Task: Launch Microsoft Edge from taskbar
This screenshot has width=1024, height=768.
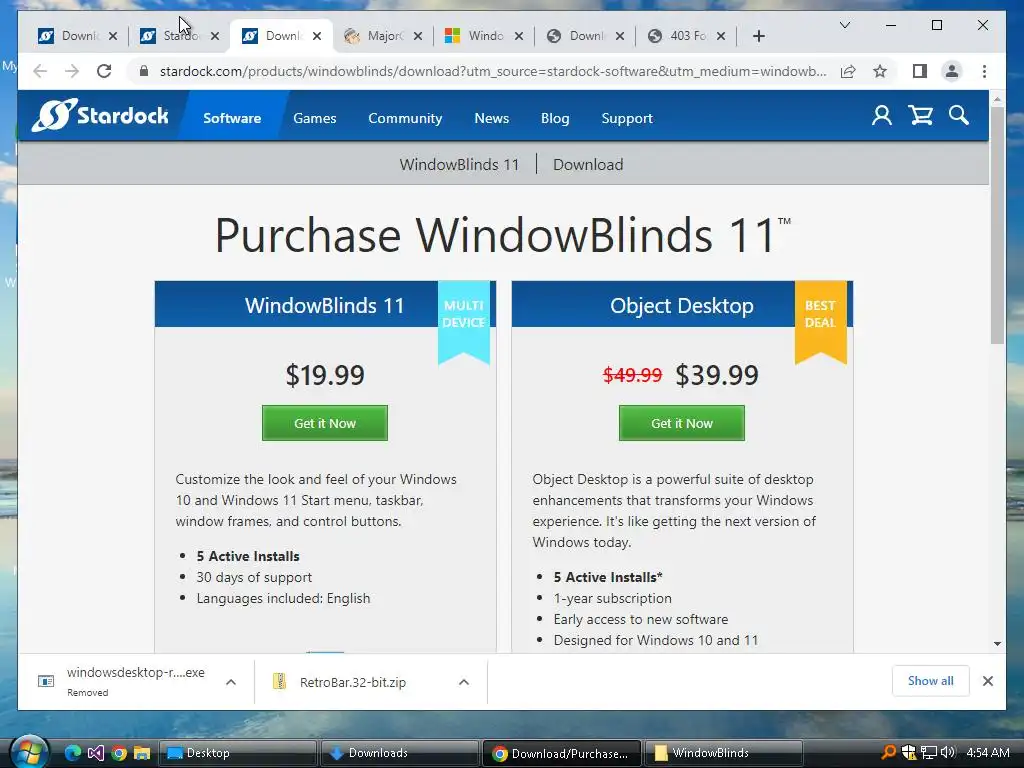Action: click(73, 753)
